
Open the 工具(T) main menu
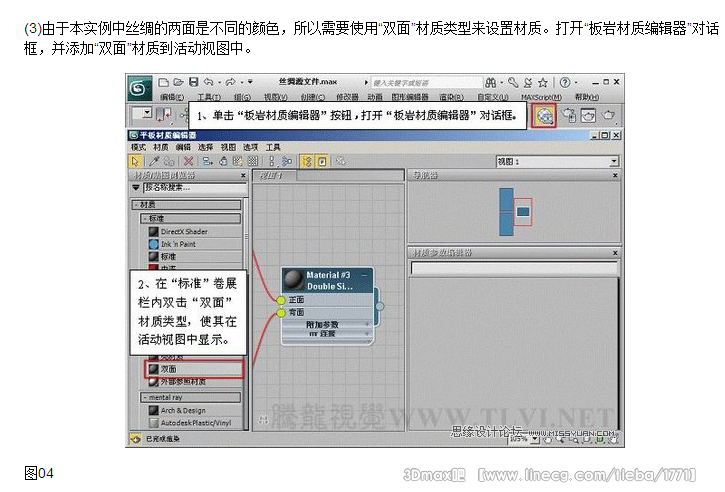point(209,97)
